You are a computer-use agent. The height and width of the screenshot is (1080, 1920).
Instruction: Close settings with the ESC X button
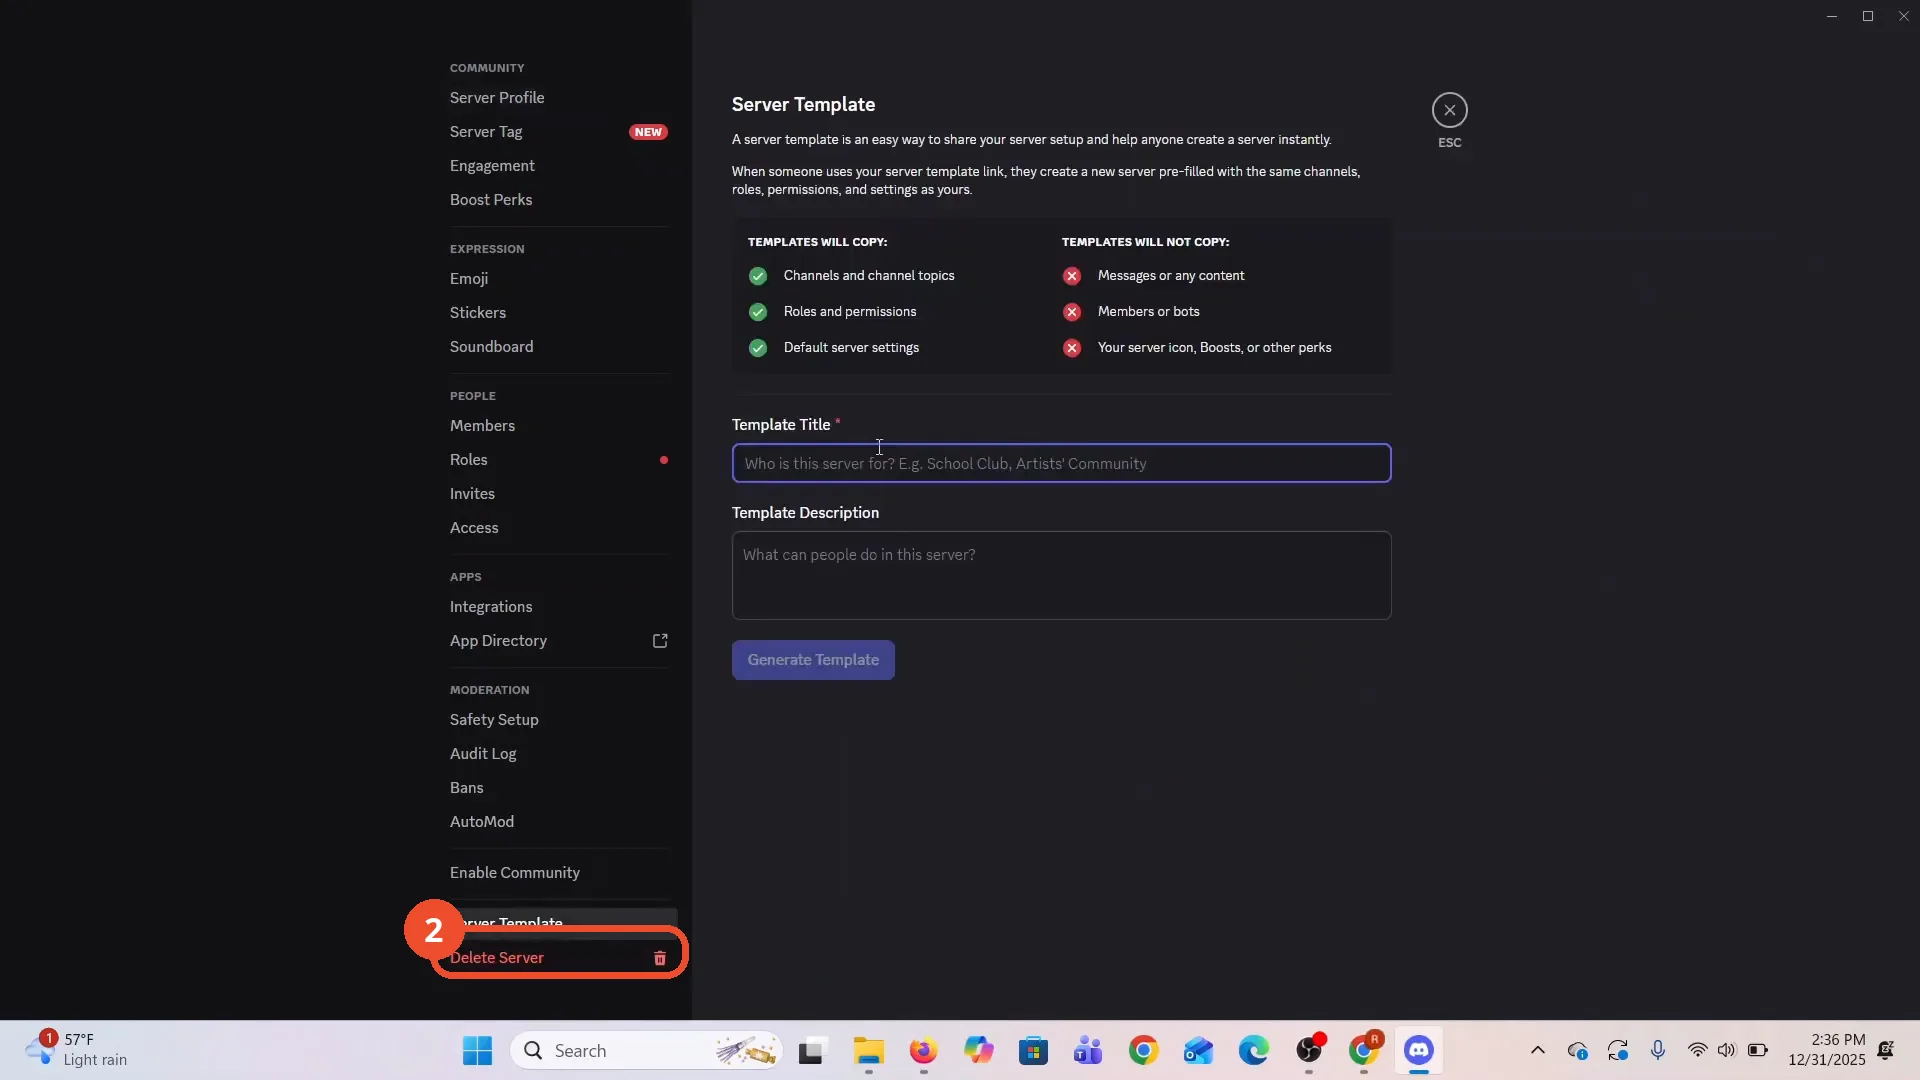pyautogui.click(x=1449, y=110)
